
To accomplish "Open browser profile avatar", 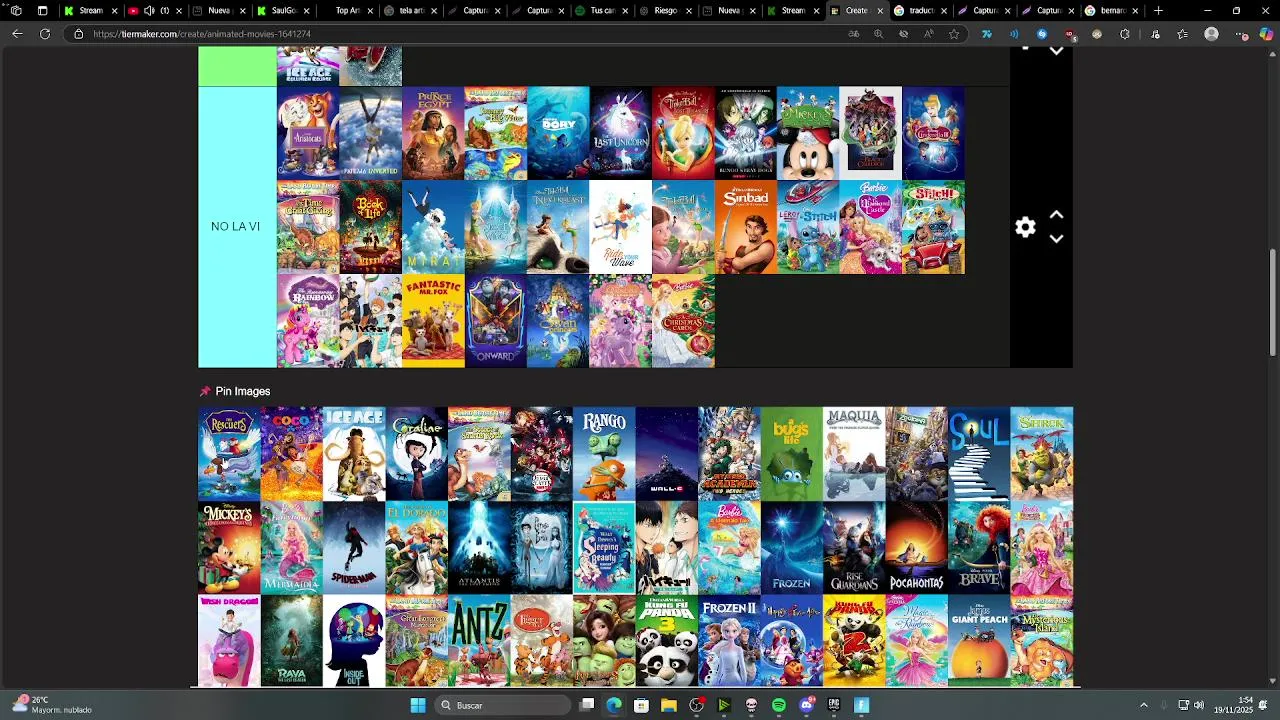I will tap(1211, 34).
